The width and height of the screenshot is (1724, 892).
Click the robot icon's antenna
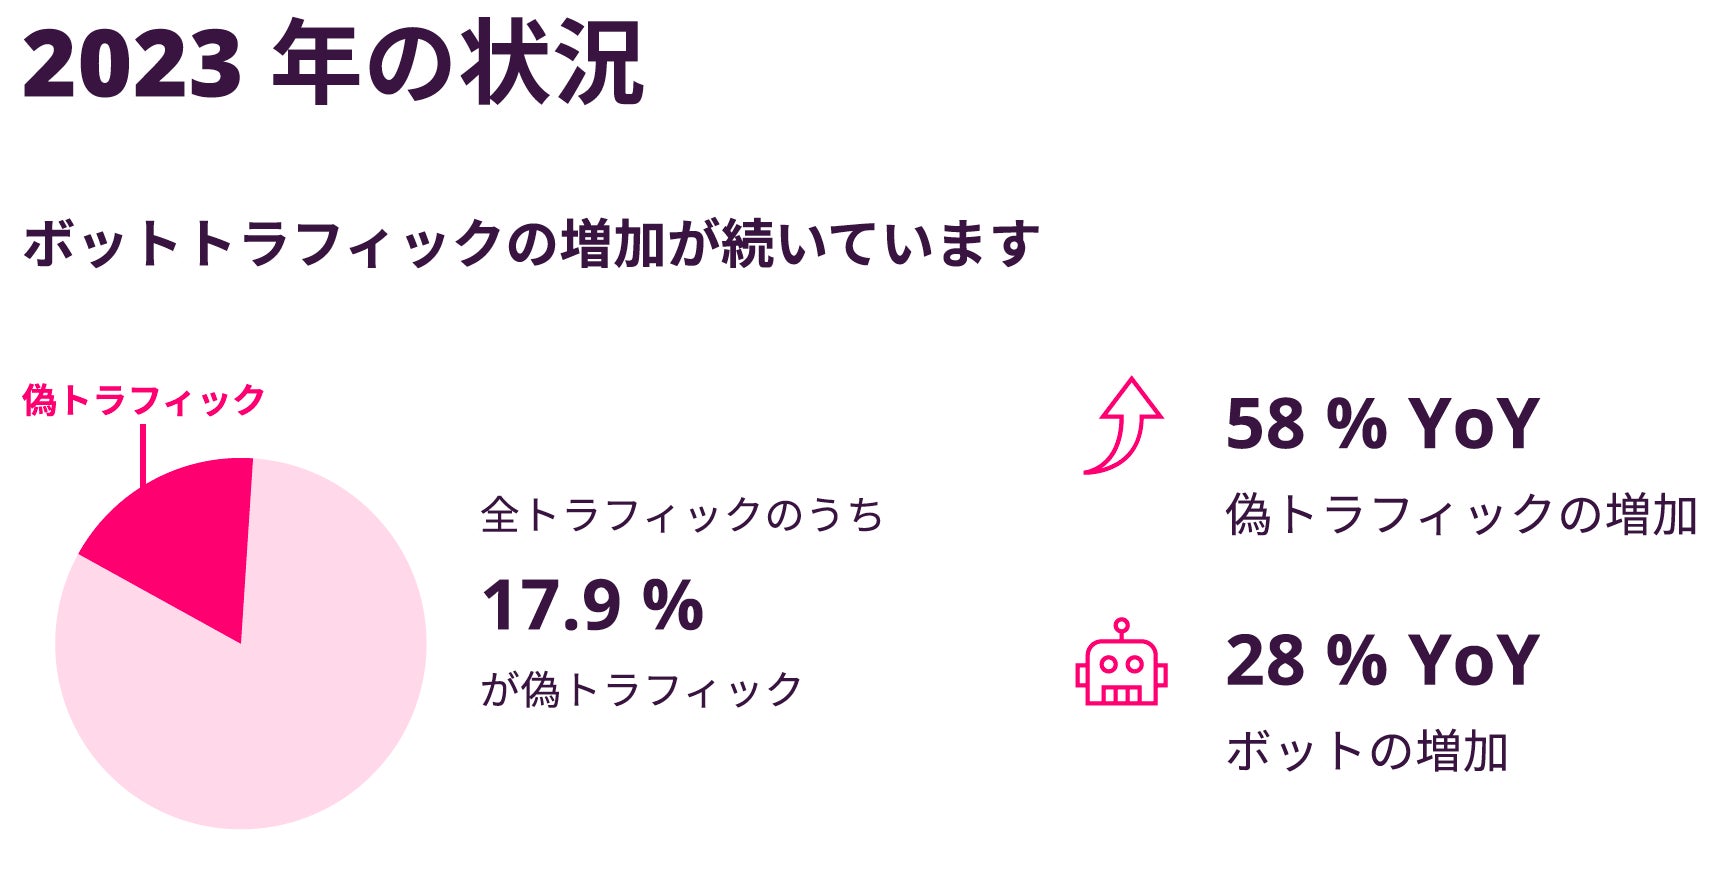[1121, 628]
